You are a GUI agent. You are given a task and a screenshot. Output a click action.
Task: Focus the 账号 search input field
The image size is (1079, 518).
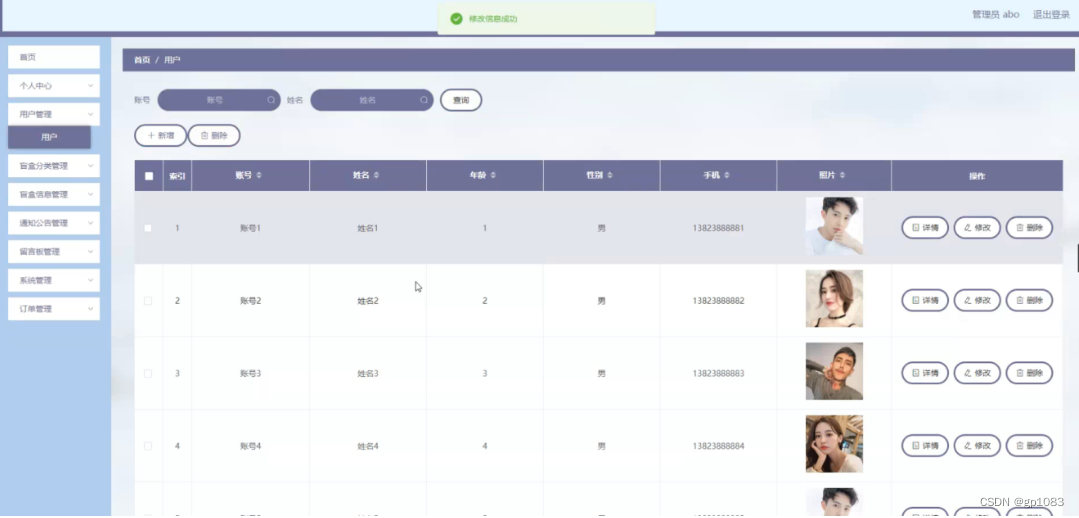pyautogui.click(x=219, y=100)
